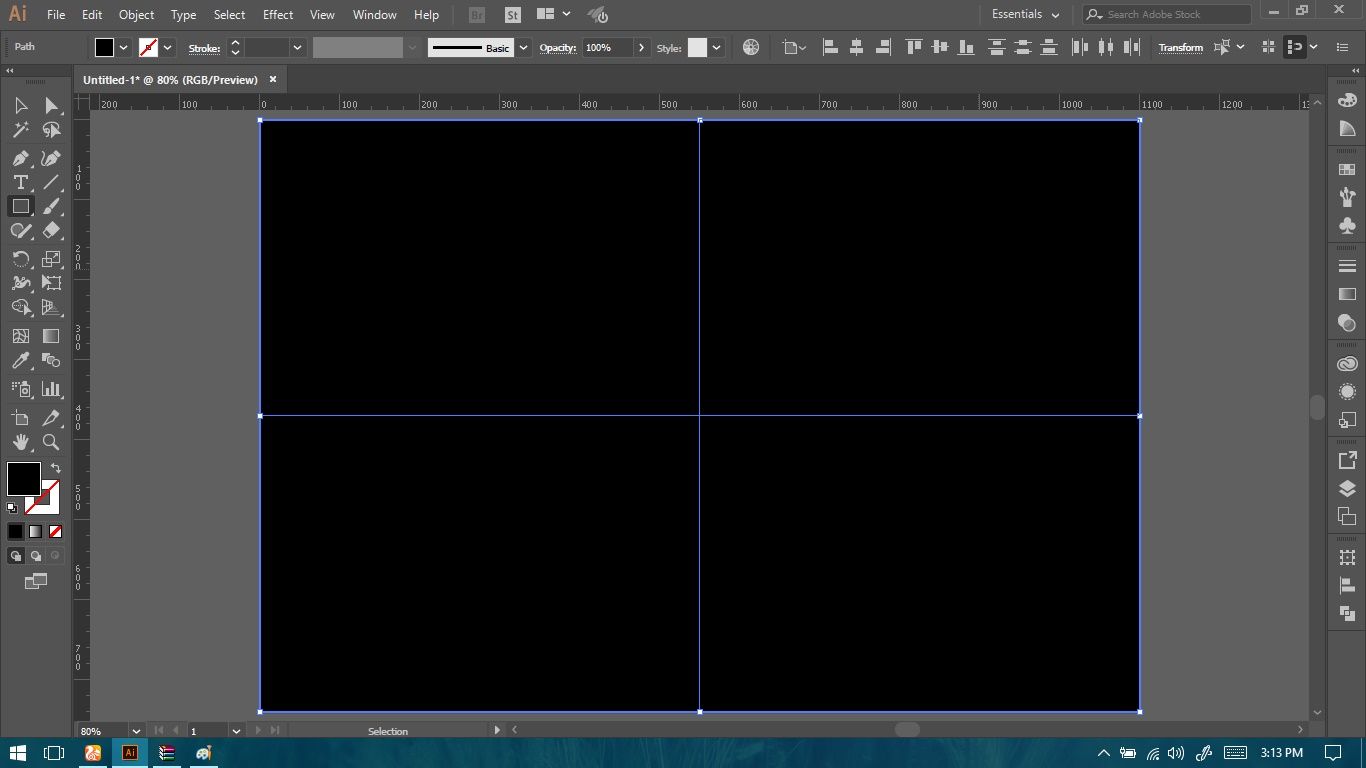Select the Eyedropper tool
Screen dimensions: 1366x768
click(20, 360)
